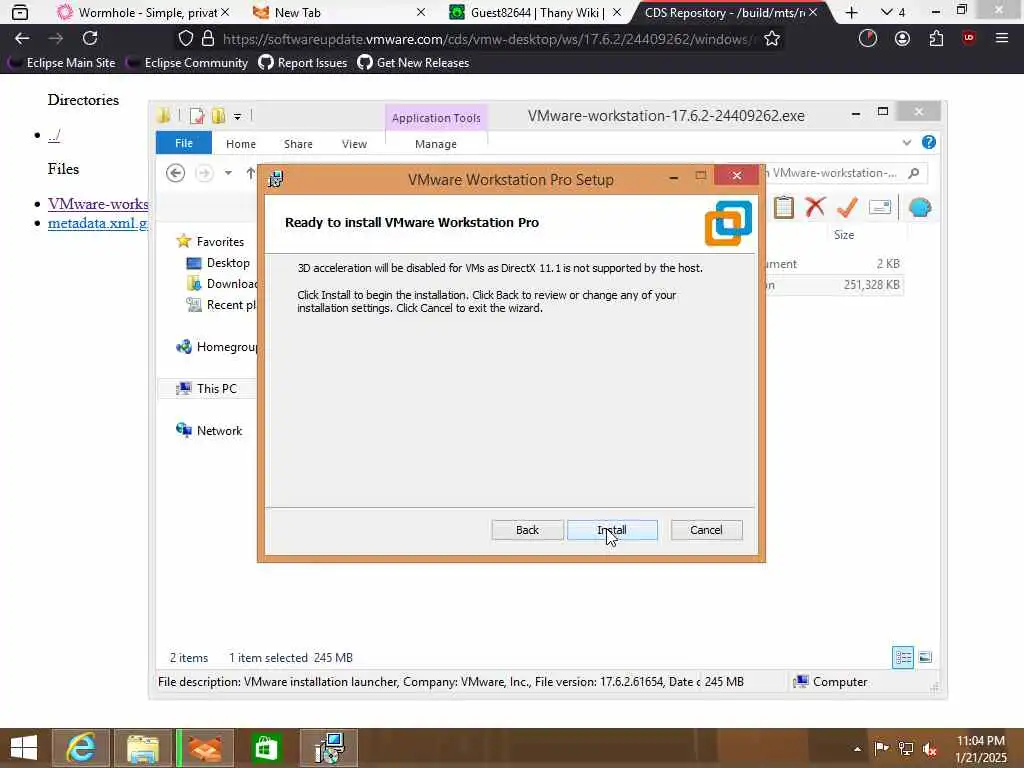Select Desktop in Explorer navigation pane

tap(218, 263)
